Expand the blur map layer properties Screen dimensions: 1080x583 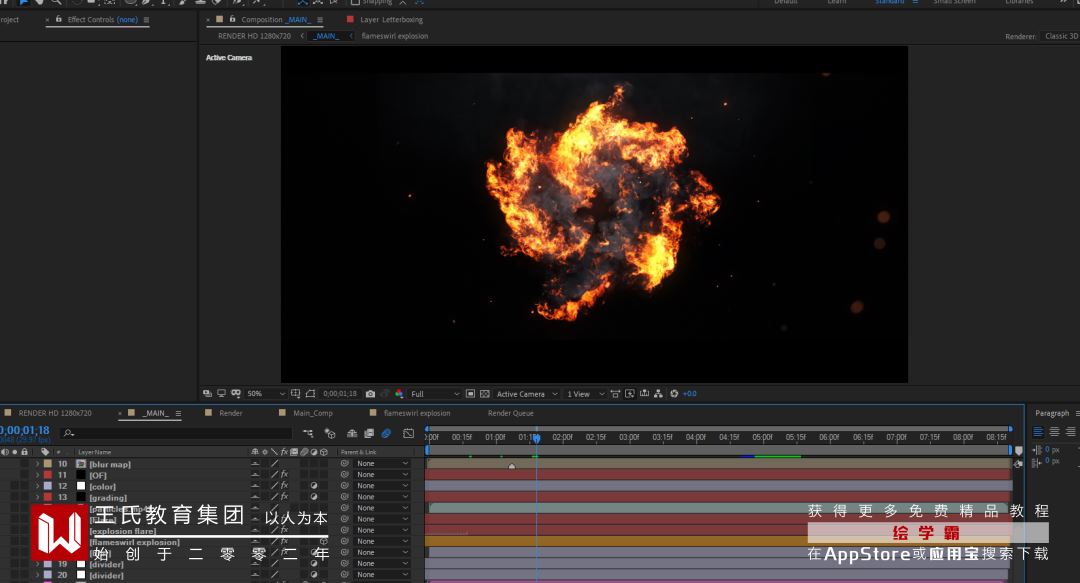[38, 464]
